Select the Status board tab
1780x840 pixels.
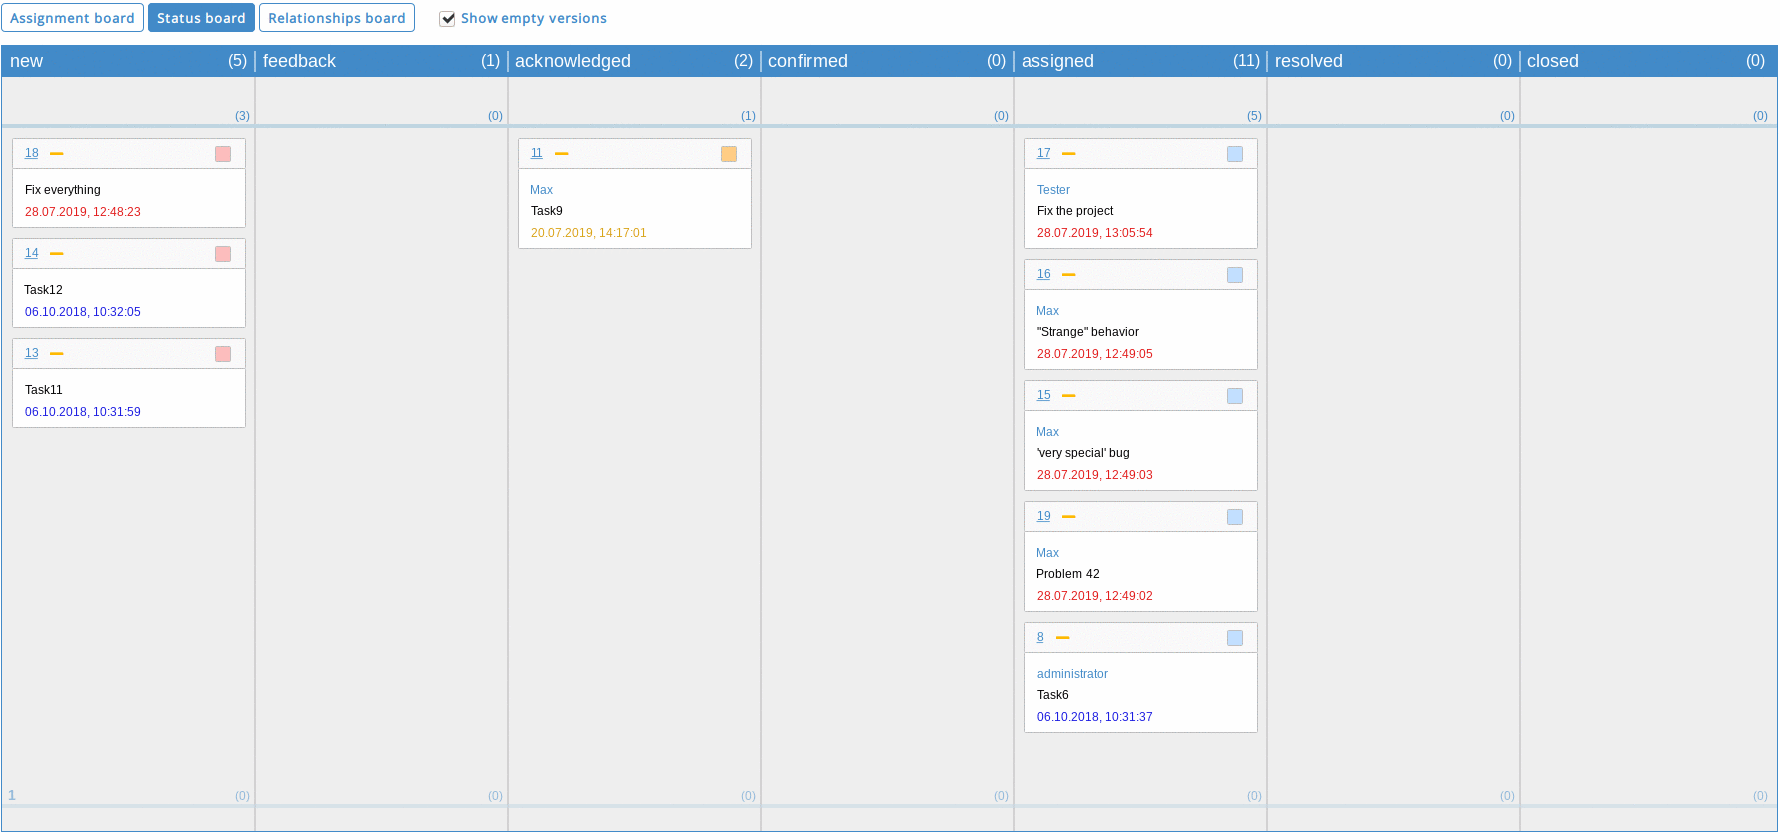201,18
